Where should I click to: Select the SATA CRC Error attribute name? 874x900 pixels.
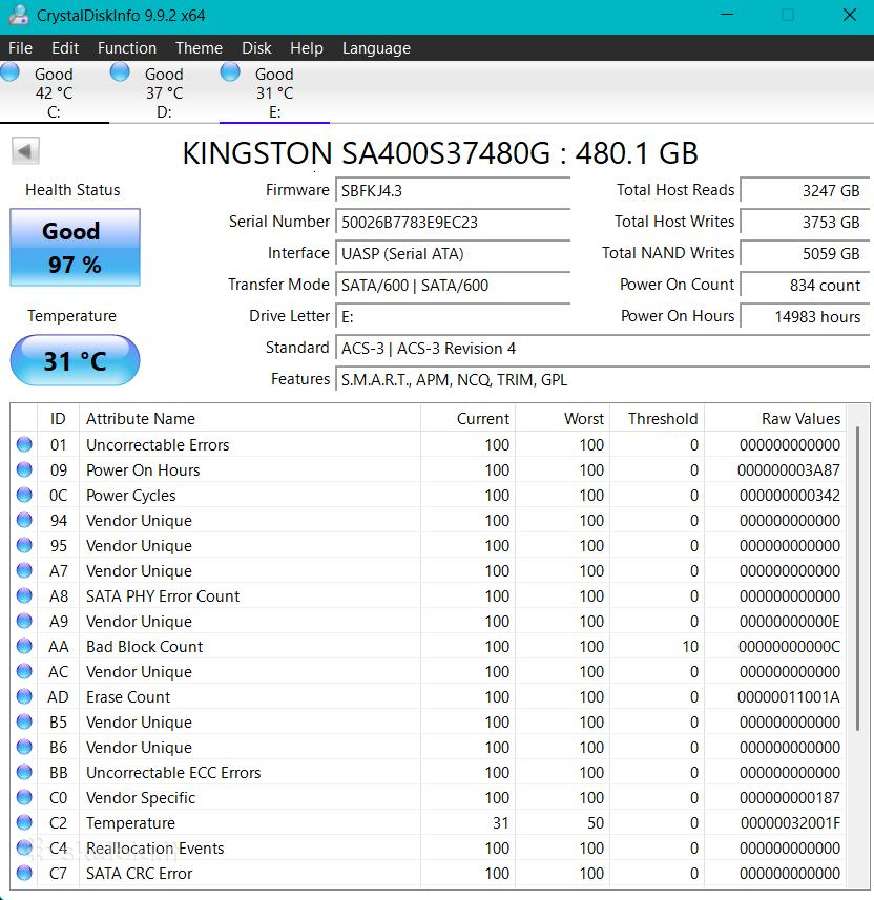[139, 874]
